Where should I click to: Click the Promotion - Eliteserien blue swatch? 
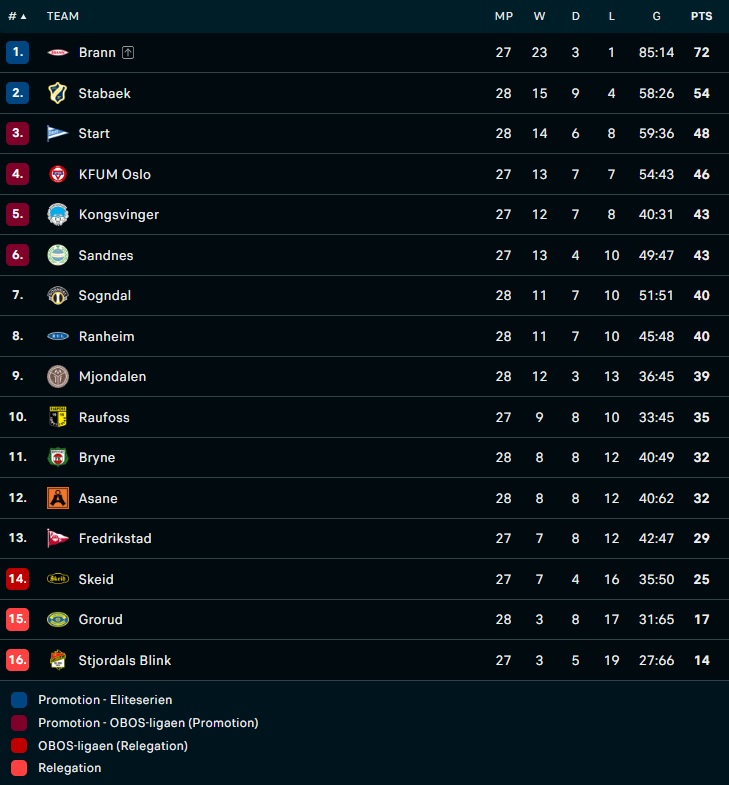pos(19,700)
